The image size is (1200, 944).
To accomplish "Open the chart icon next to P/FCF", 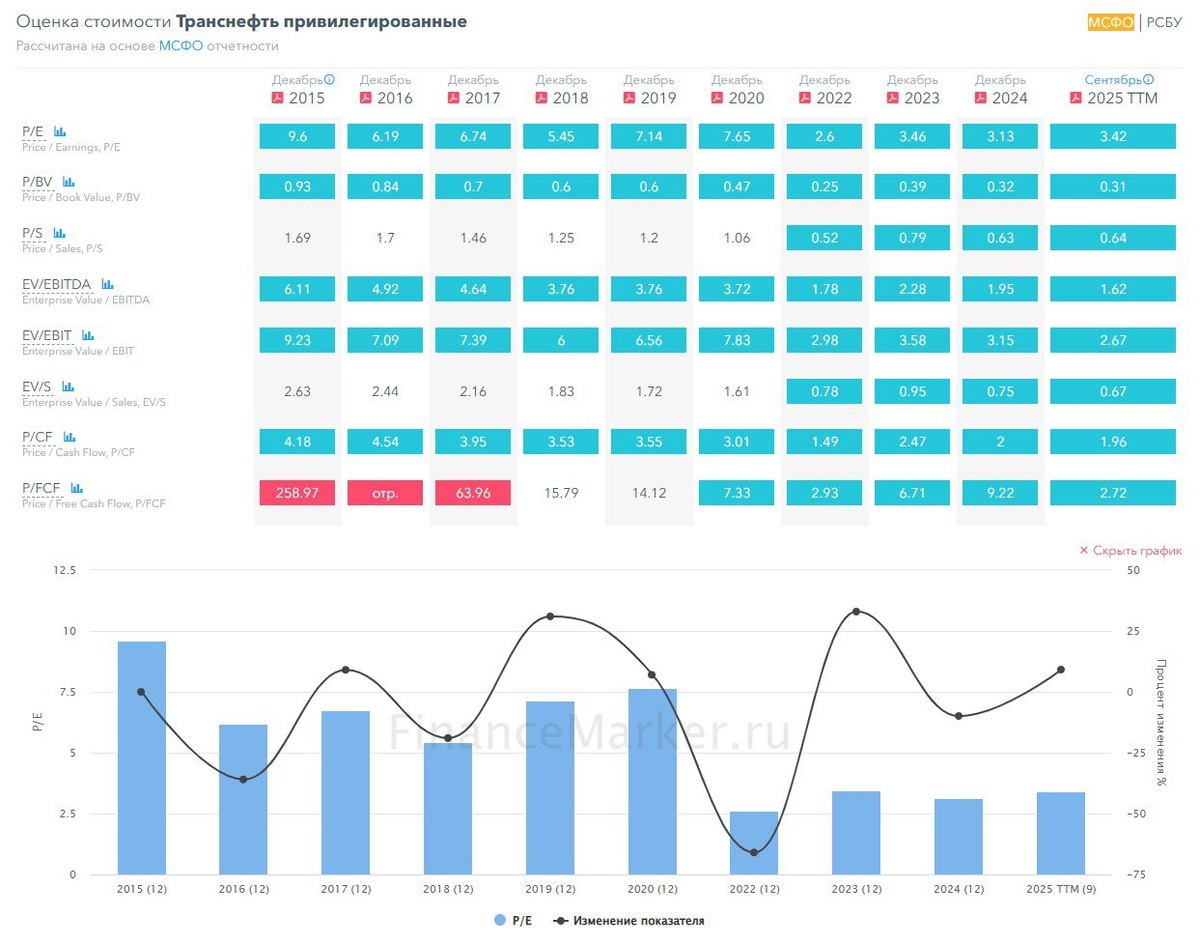I will [77, 488].
